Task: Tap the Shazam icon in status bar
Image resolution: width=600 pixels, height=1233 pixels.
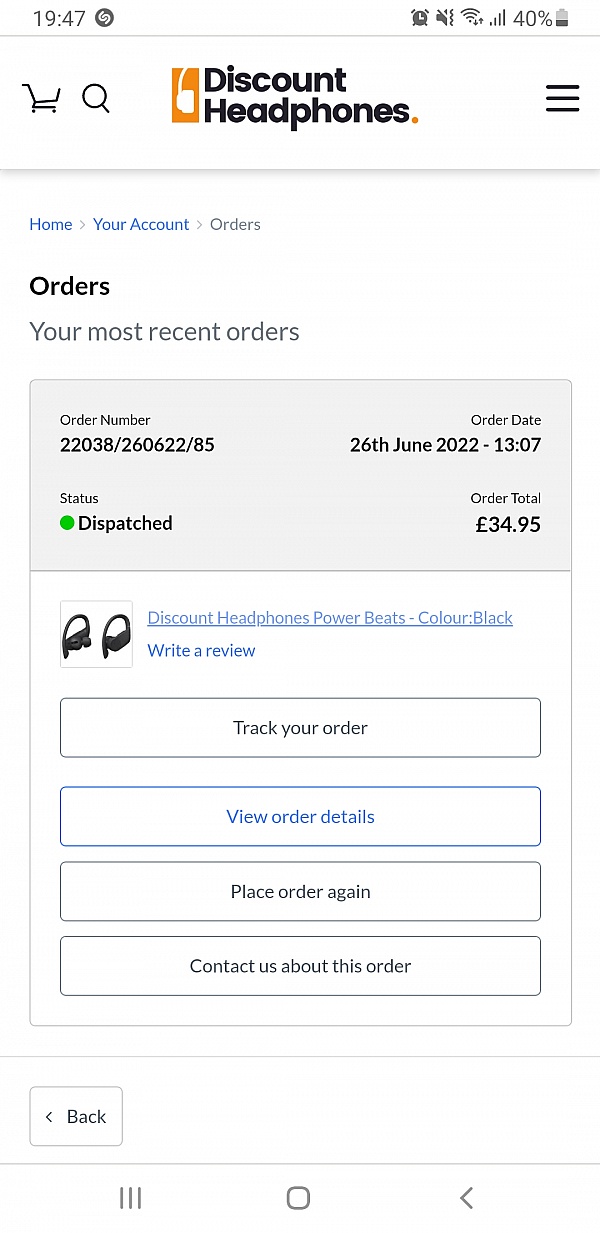Action: point(104,18)
